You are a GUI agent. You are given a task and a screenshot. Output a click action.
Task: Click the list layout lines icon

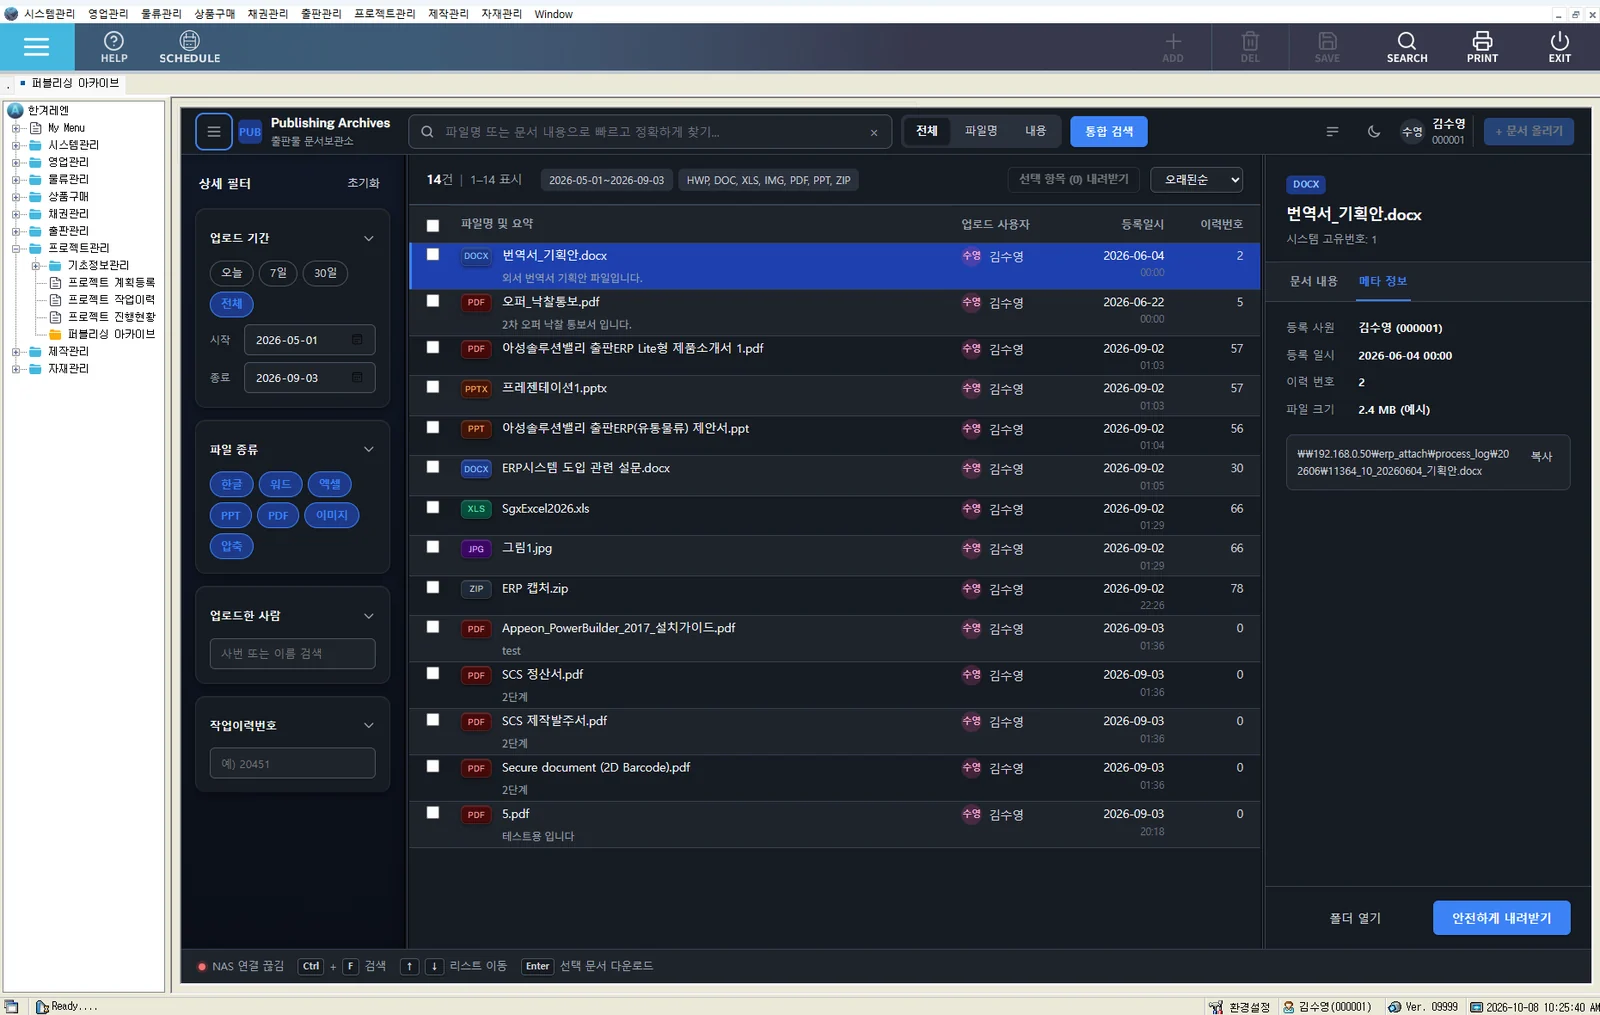point(1332,131)
